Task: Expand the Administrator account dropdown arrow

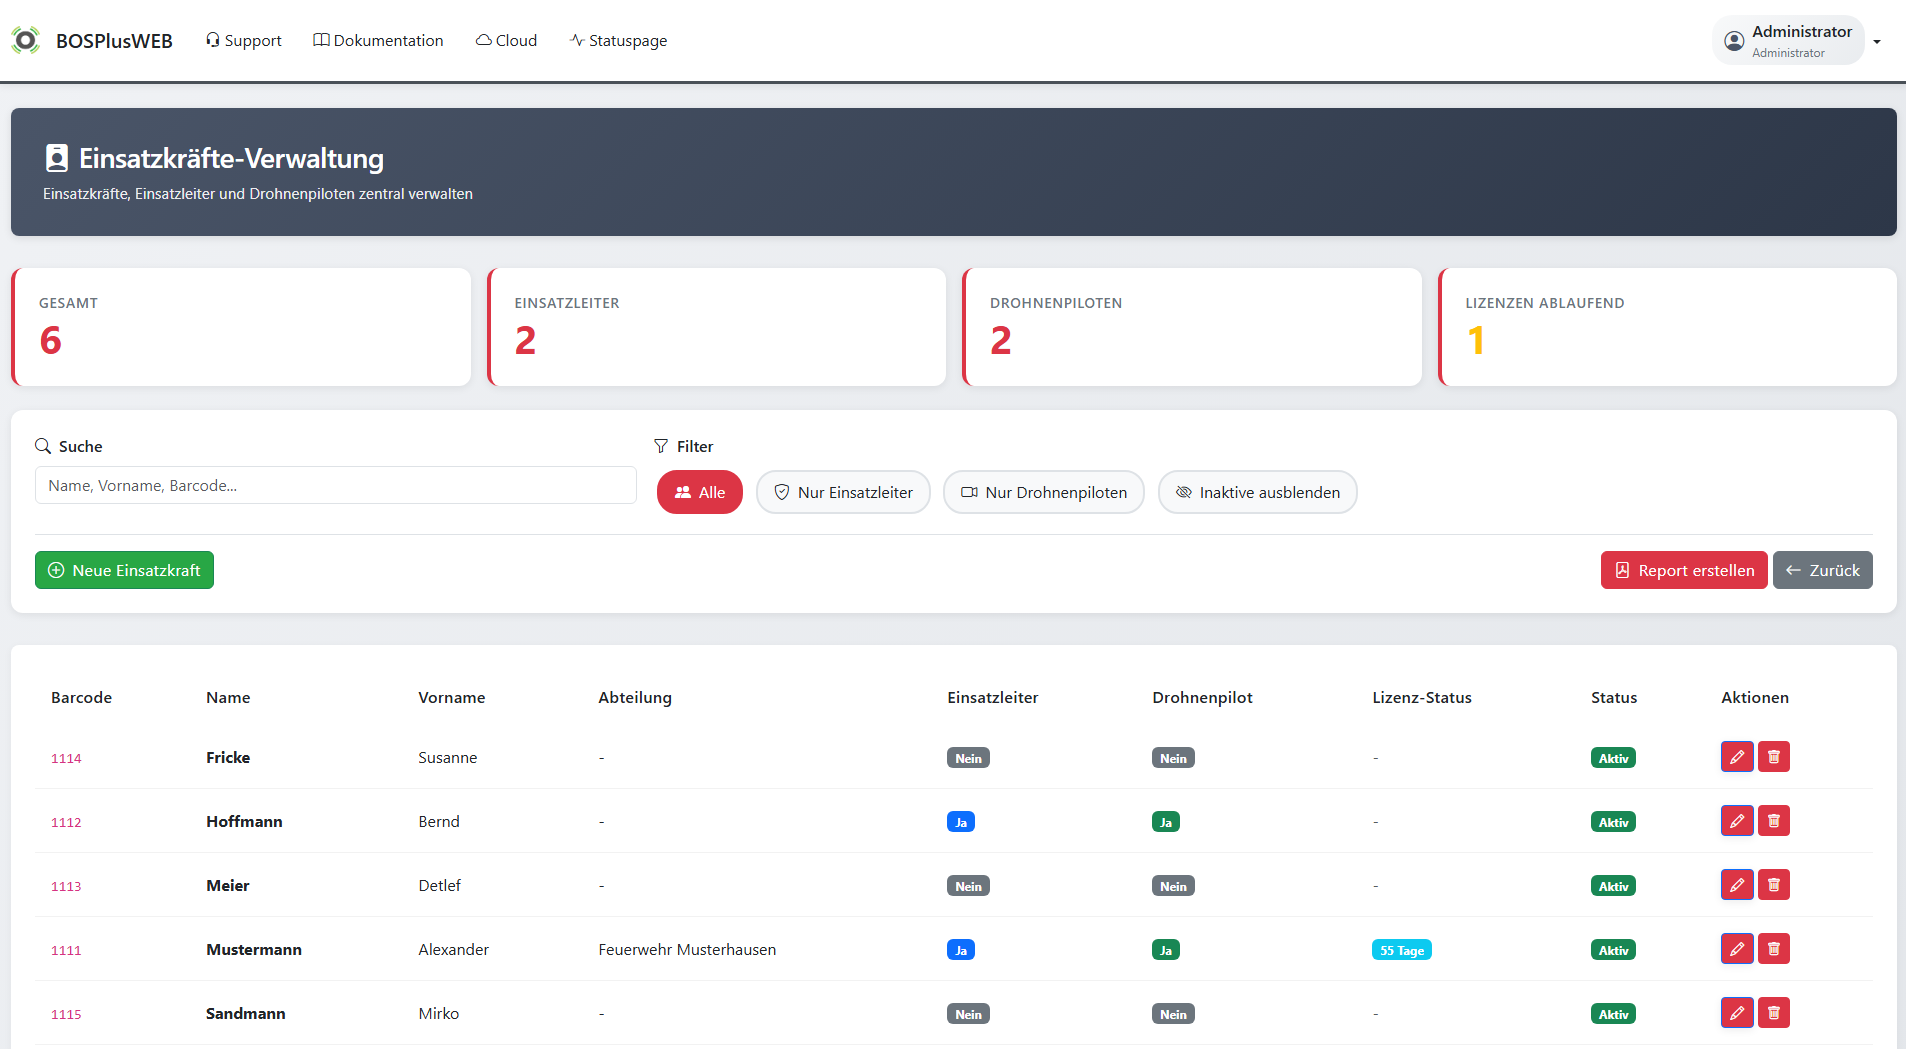Action: [1877, 42]
